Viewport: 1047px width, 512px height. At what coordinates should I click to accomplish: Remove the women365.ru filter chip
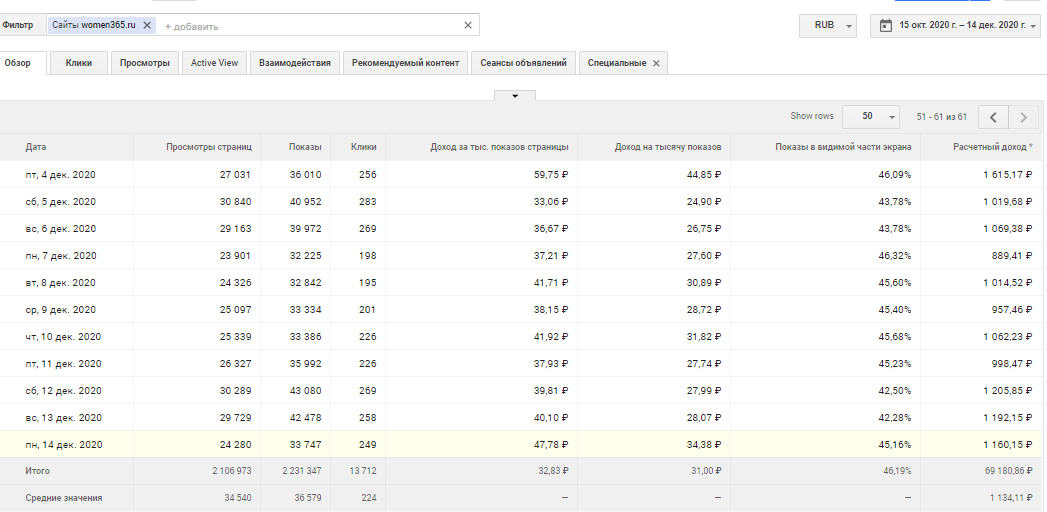tap(148, 25)
